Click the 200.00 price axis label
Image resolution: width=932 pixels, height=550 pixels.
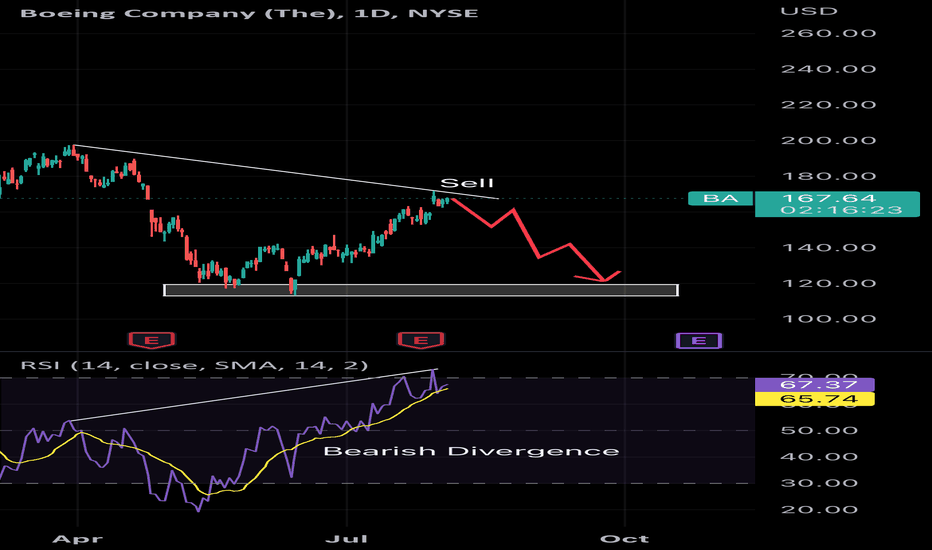pyautogui.click(x=829, y=141)
